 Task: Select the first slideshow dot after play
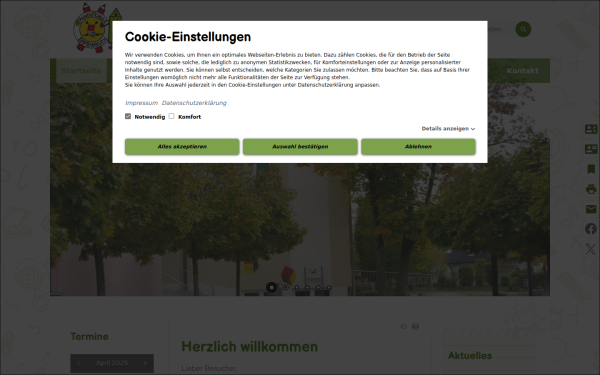[297, 287]
